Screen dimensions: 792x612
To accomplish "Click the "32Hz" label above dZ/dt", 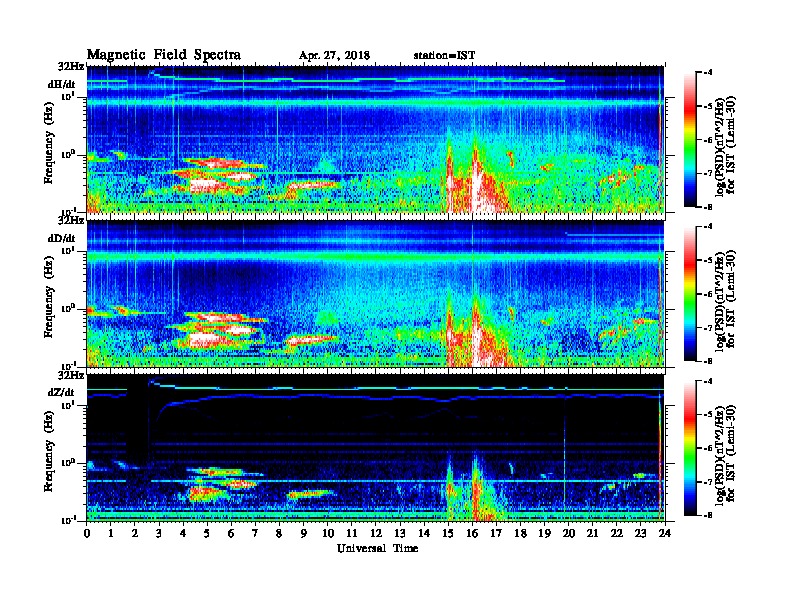I will point(71,375).
